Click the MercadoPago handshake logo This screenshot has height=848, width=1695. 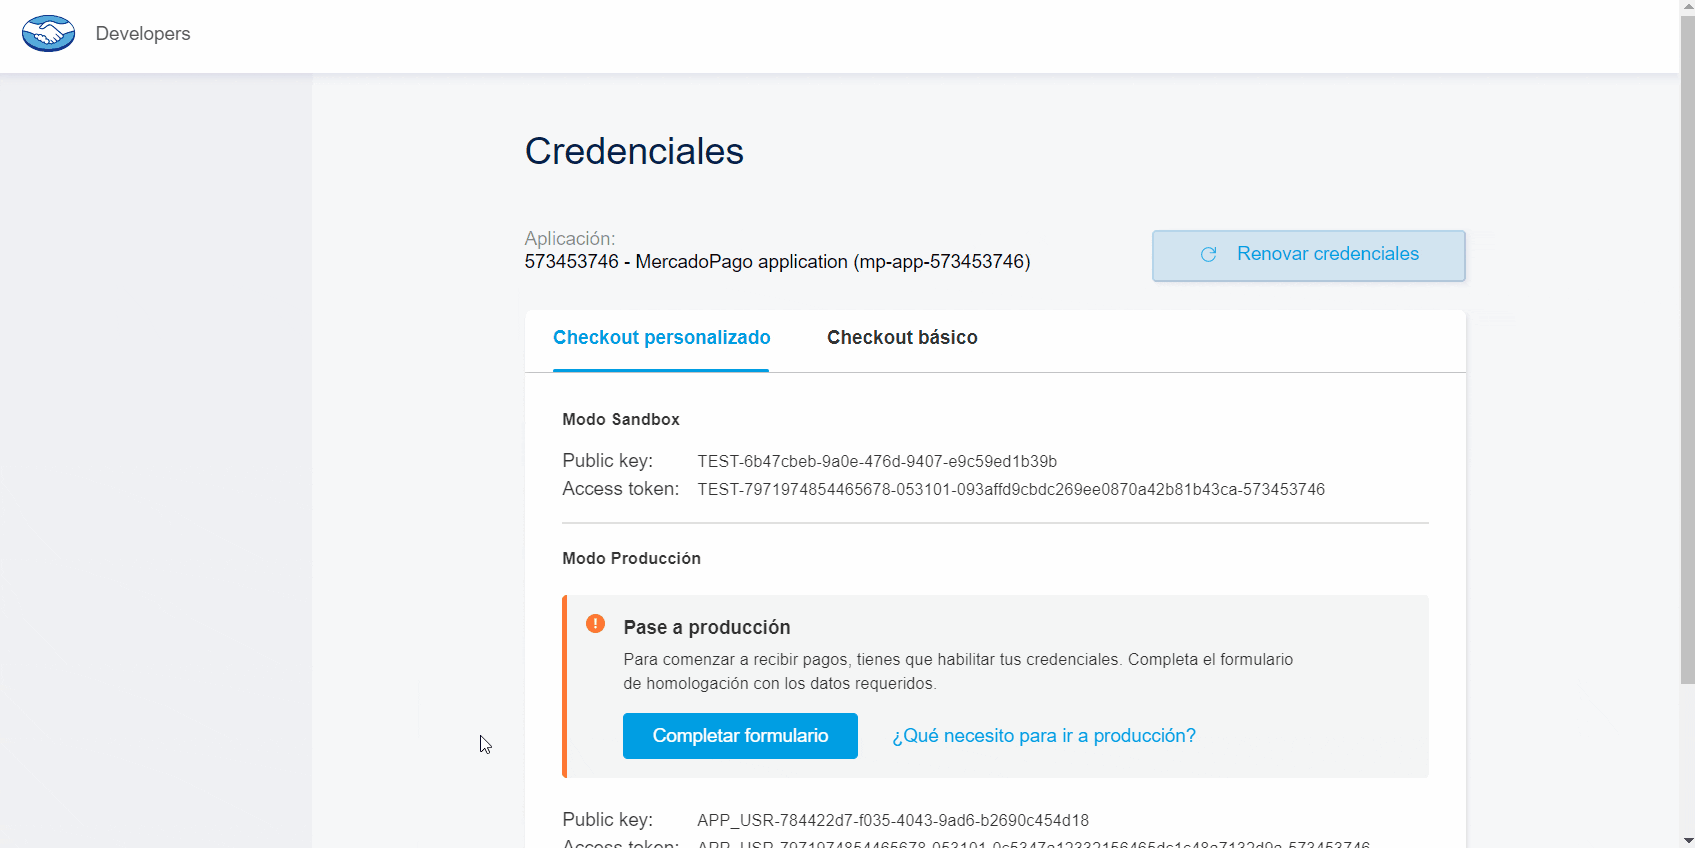pos(48,34)
